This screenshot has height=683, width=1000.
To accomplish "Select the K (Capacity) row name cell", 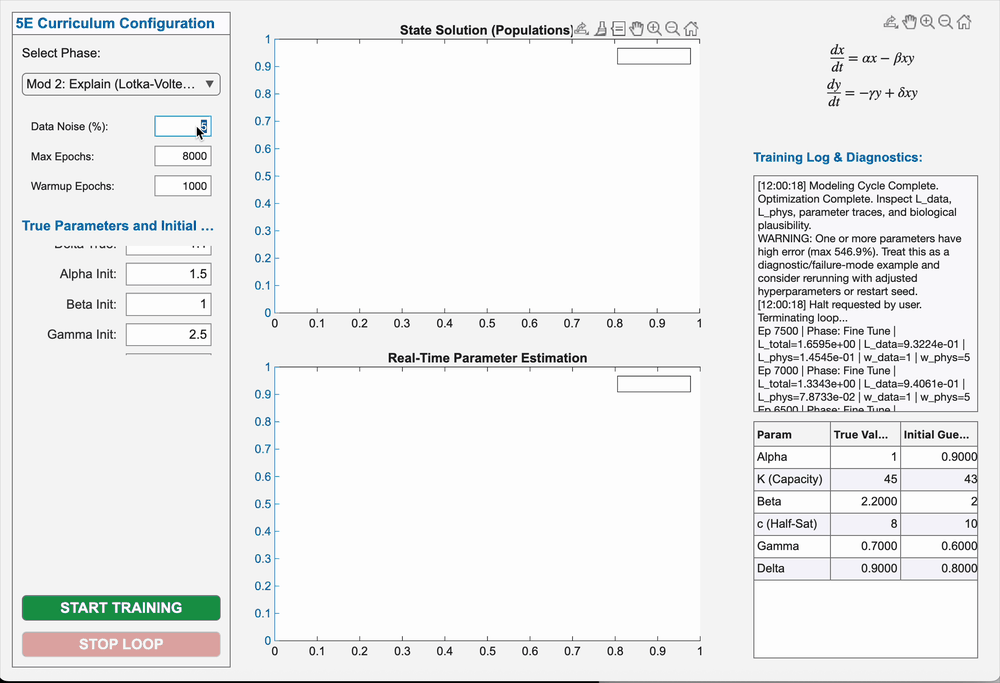I will pos(792,479).
